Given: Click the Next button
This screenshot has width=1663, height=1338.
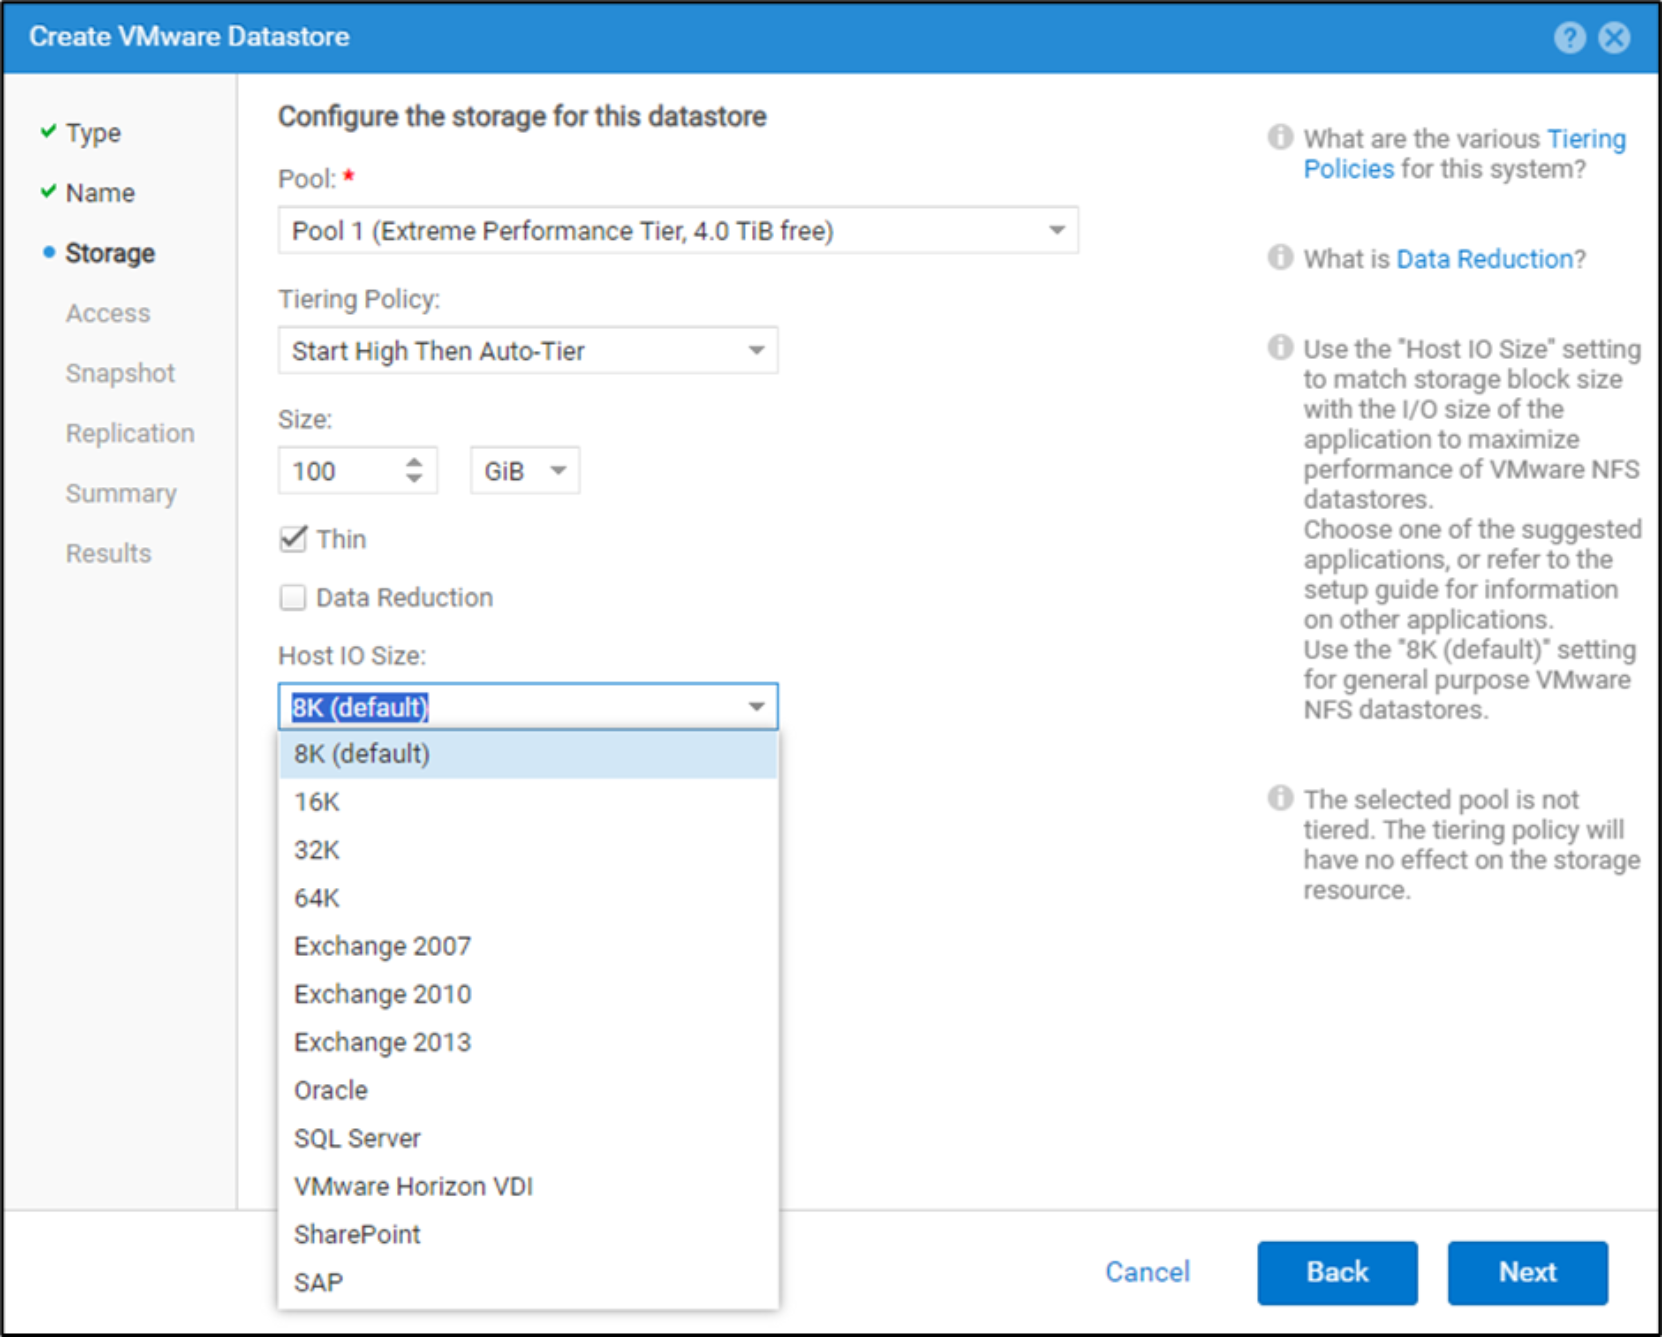Looking at the screenshot, I should click(1527, 1273).
